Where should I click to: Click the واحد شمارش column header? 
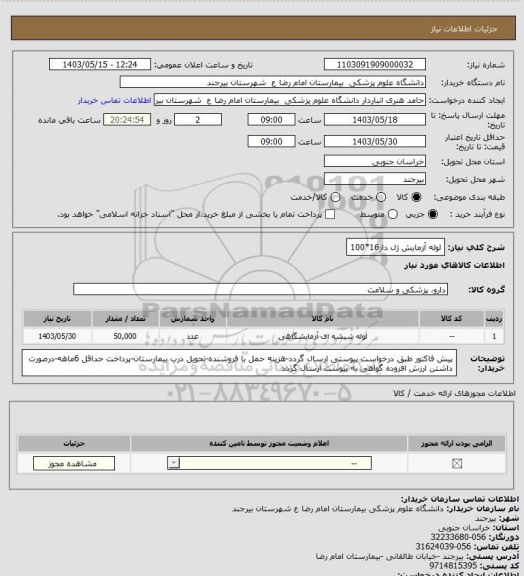[193, 318]
